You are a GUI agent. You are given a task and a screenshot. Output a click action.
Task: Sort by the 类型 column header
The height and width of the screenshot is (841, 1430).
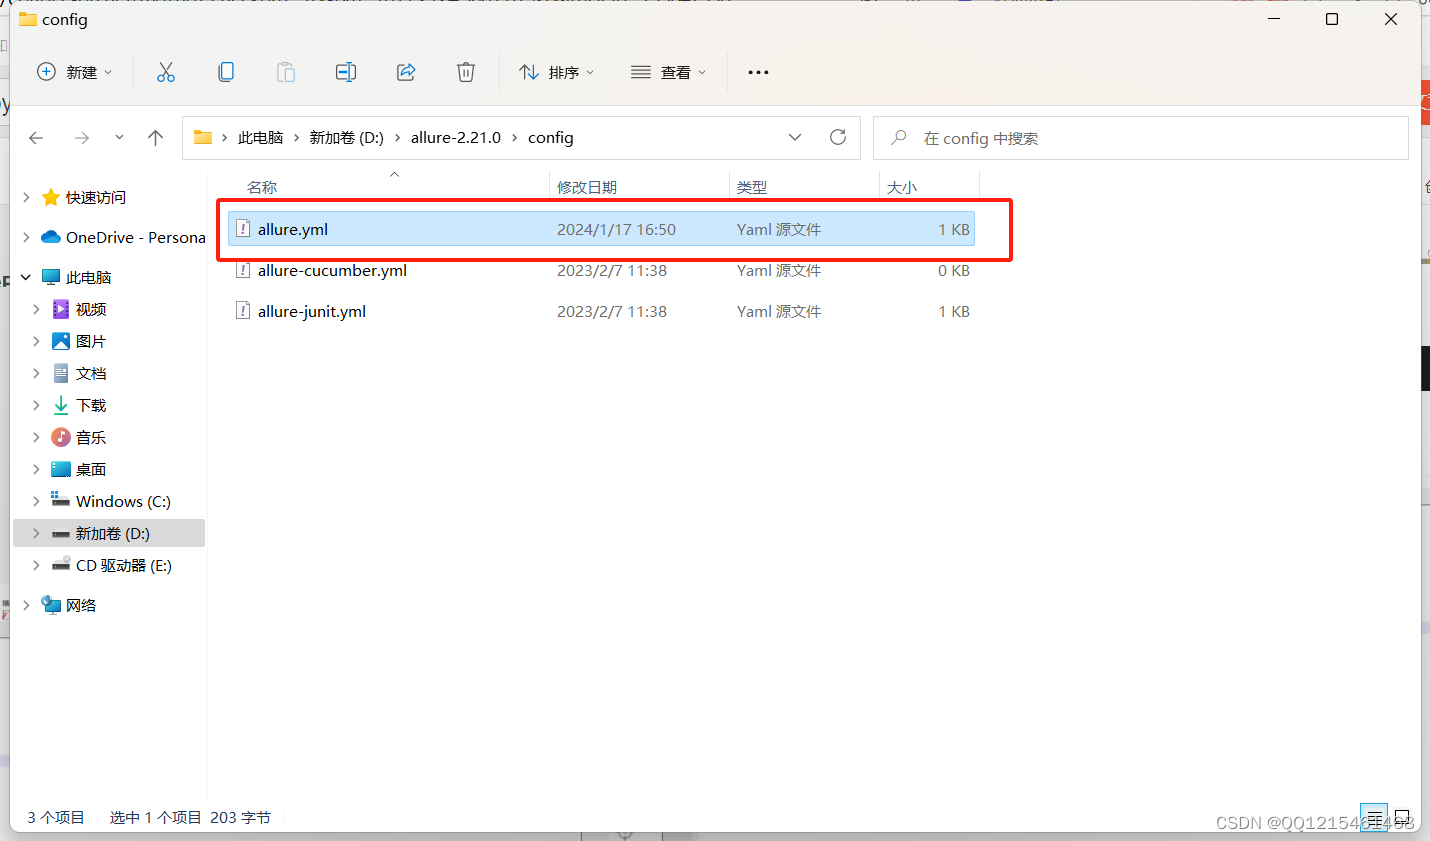coord(752,187)
